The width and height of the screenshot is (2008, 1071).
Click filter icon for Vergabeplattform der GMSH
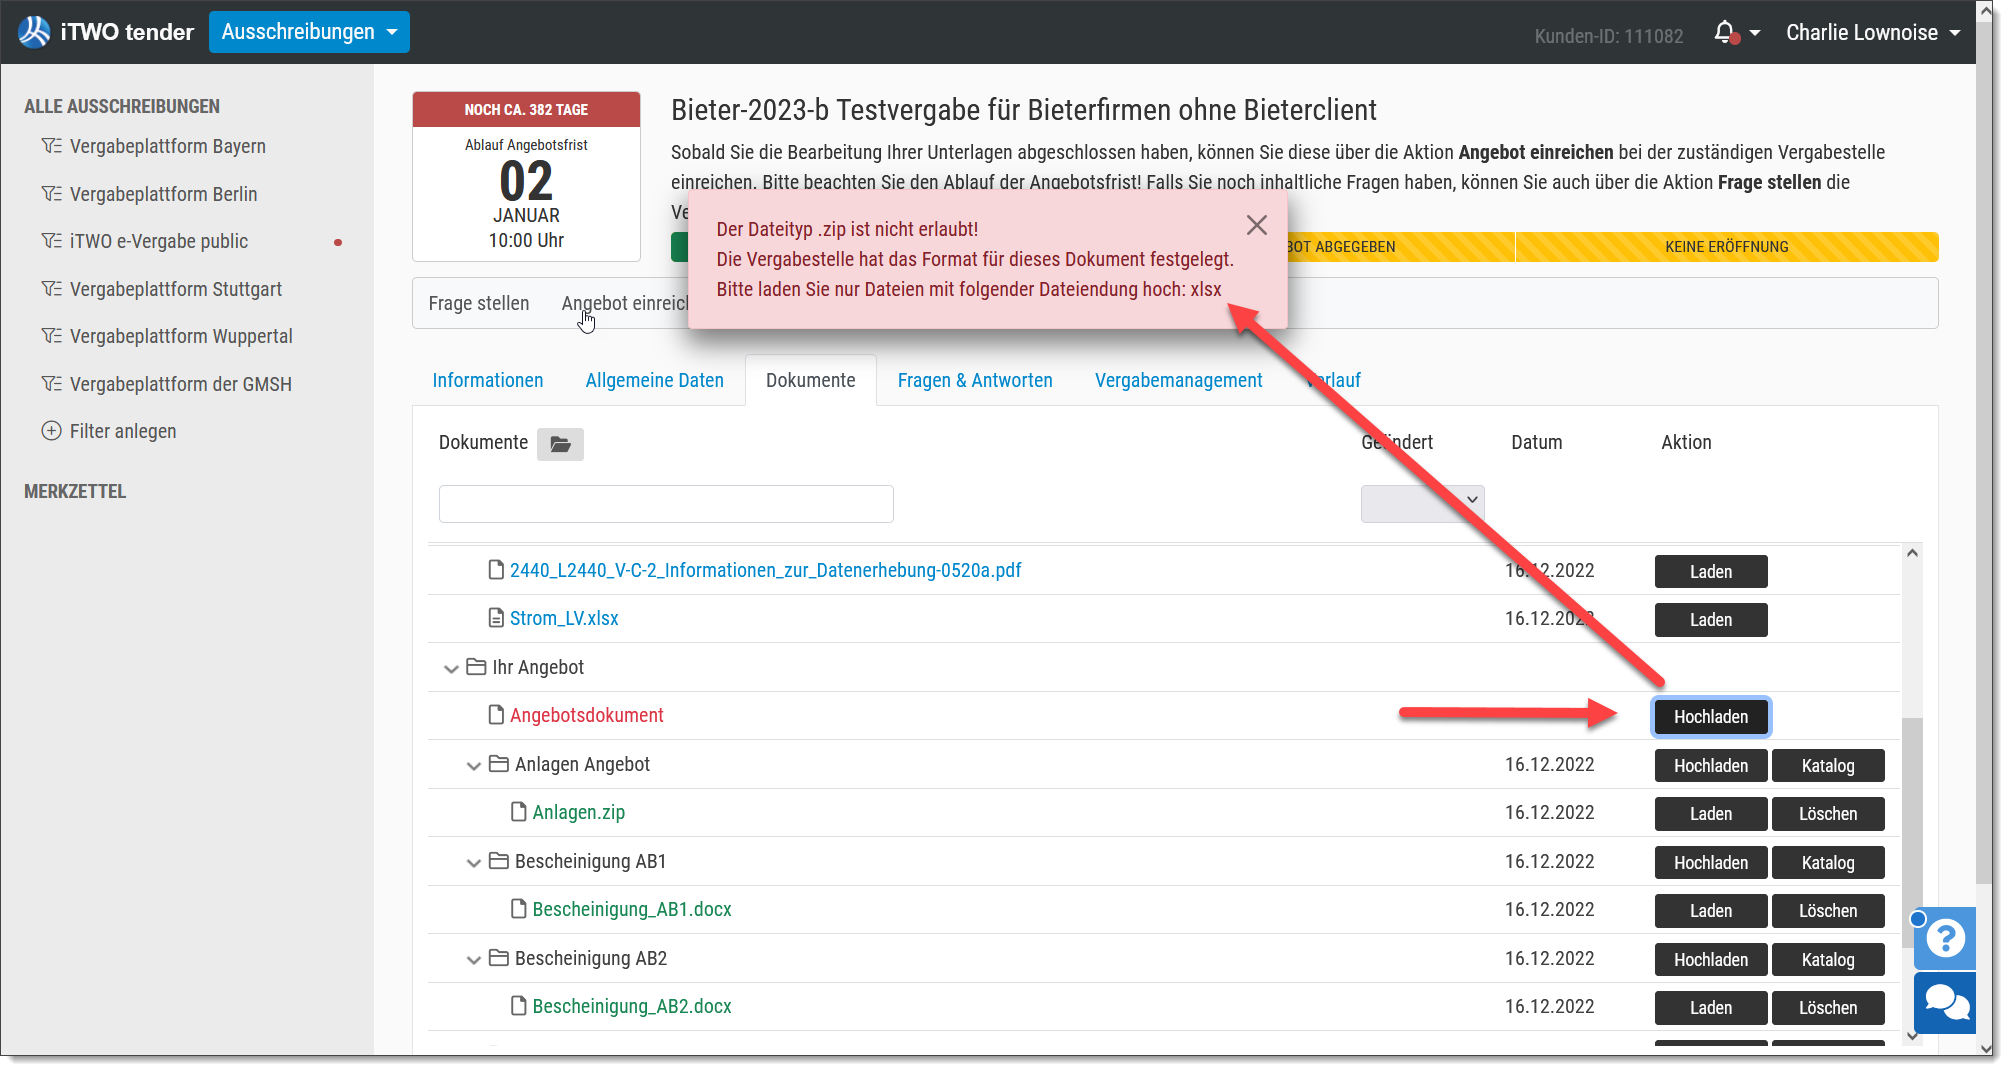click(52, 384)
